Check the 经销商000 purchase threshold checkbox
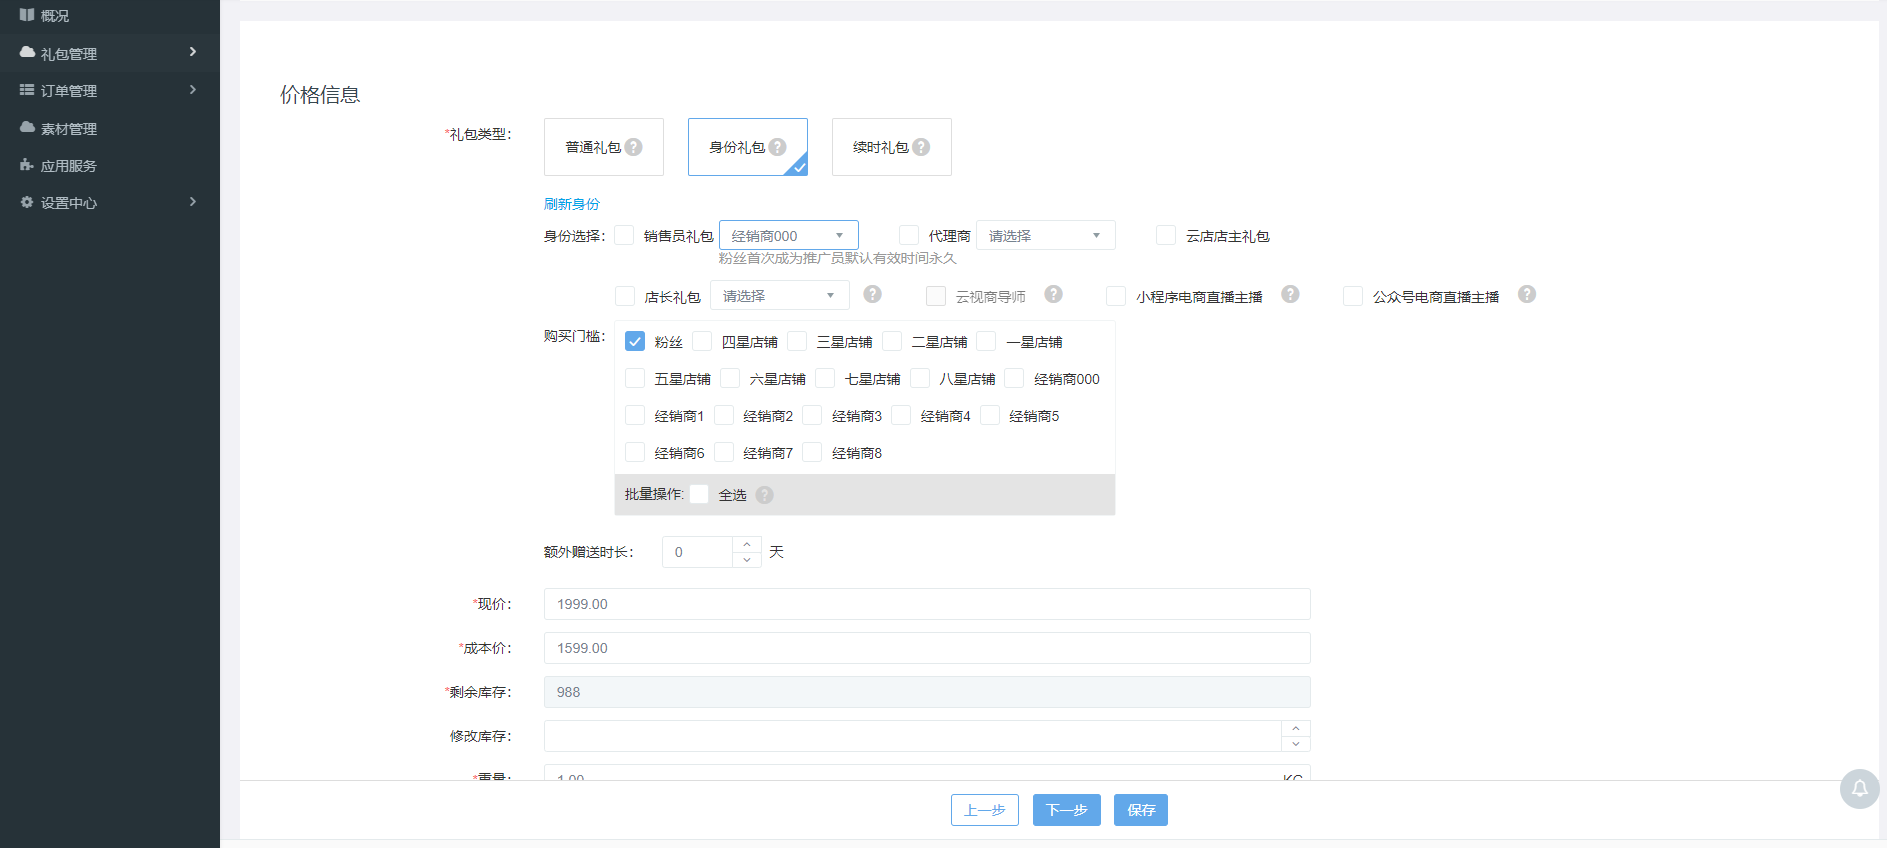 (1014, 378)
